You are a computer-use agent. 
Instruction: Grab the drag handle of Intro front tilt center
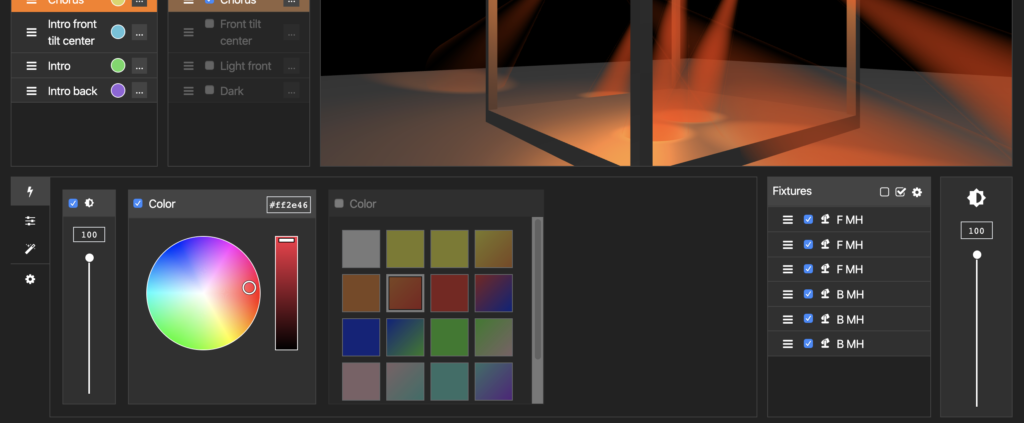(x=31, y=32)
